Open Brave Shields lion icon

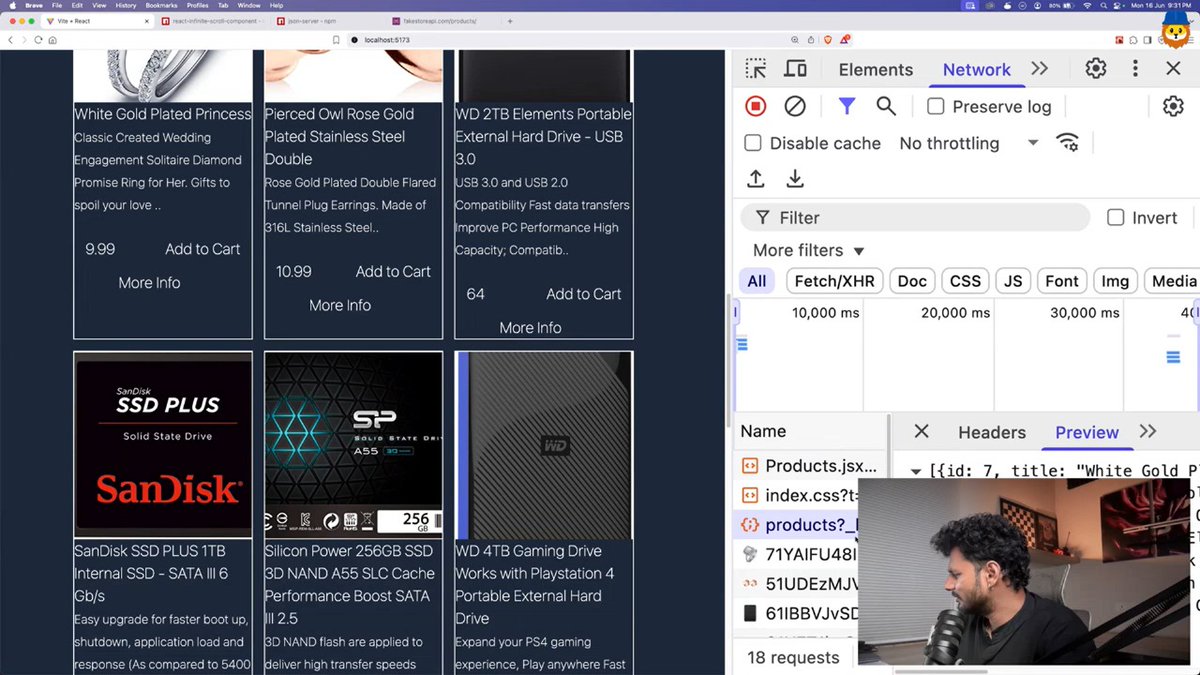(828, 40)
